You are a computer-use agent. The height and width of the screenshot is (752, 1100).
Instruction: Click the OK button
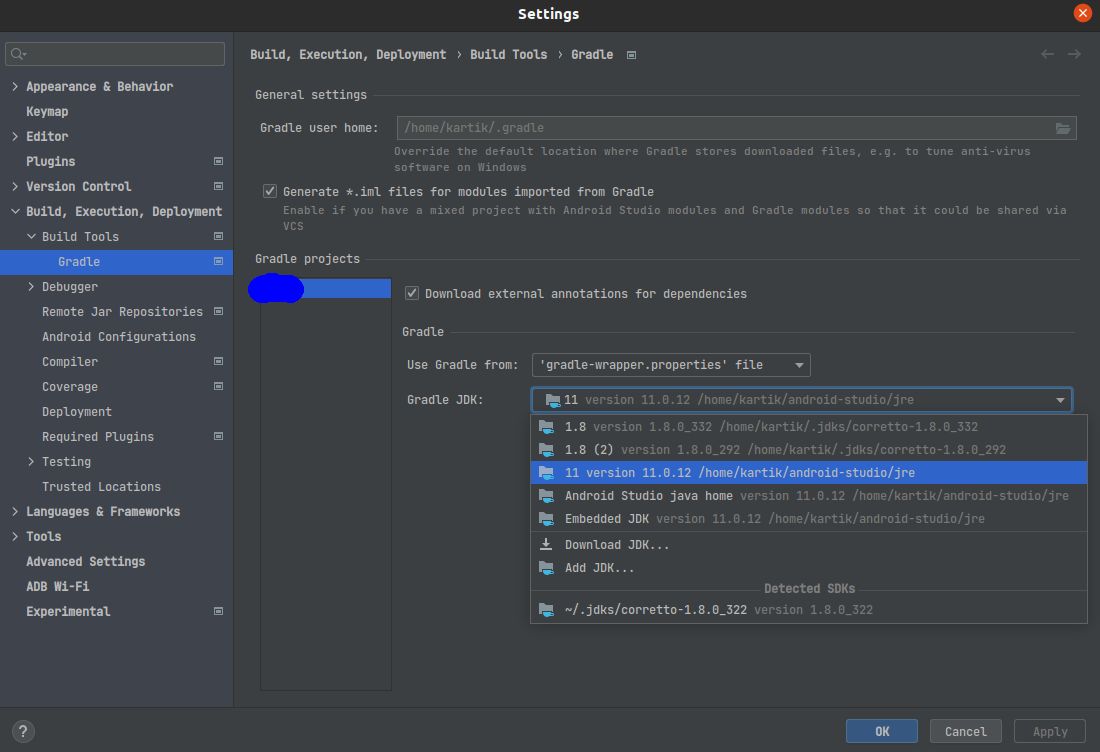coord(882,731)
